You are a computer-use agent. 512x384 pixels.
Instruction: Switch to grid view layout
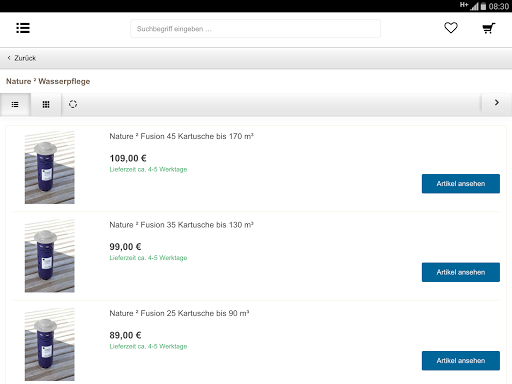[x=46, y=105]
